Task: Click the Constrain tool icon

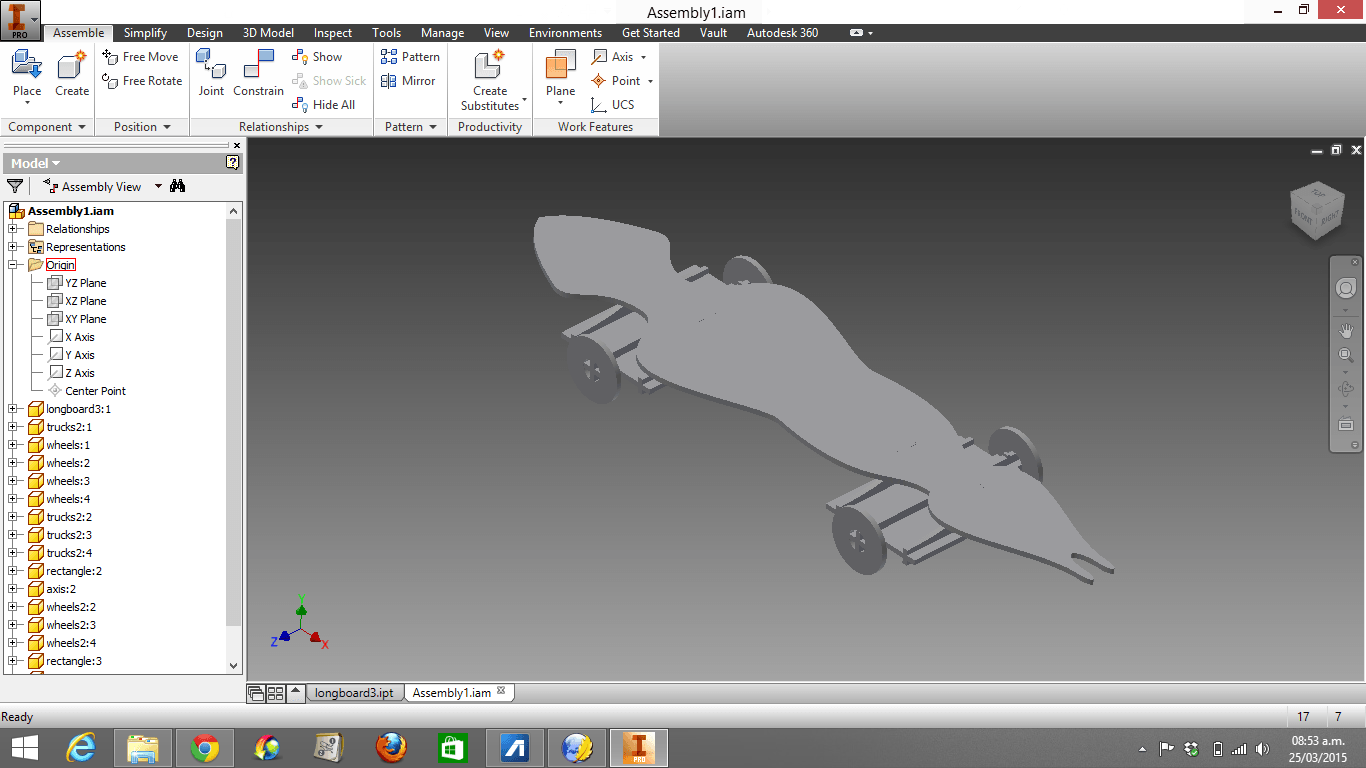Action: click(259, 64)
